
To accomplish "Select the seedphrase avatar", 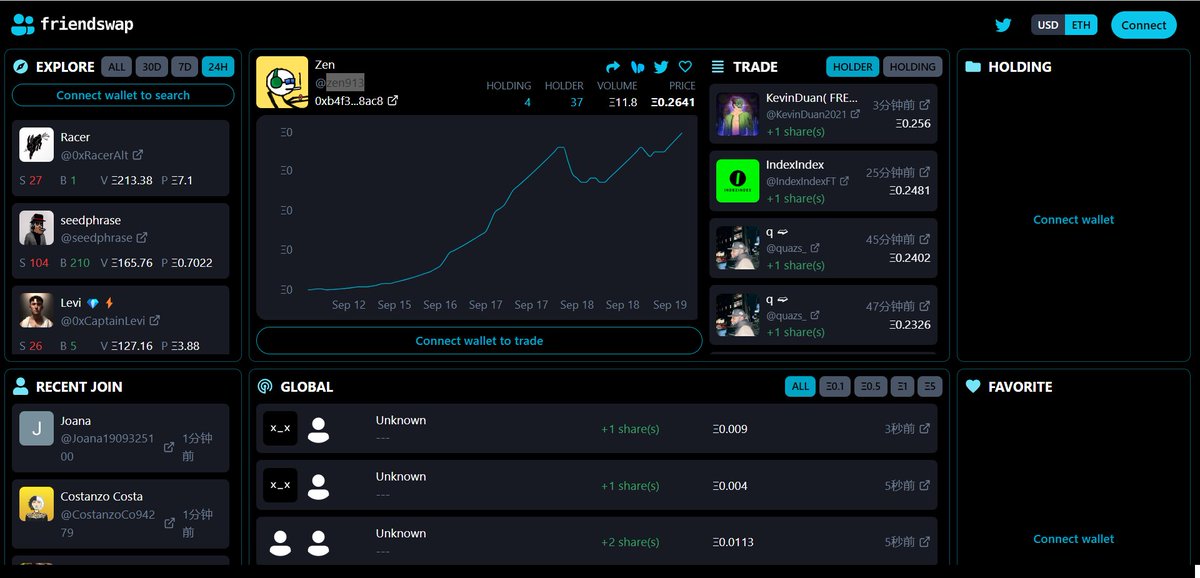I will [37, 228].
